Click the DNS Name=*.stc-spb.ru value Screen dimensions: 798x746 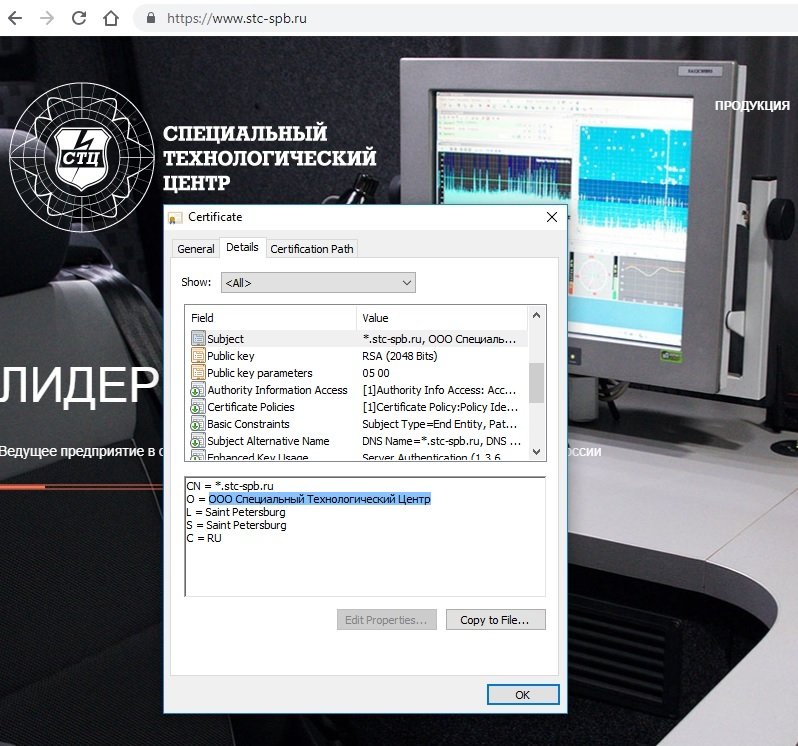441,441
